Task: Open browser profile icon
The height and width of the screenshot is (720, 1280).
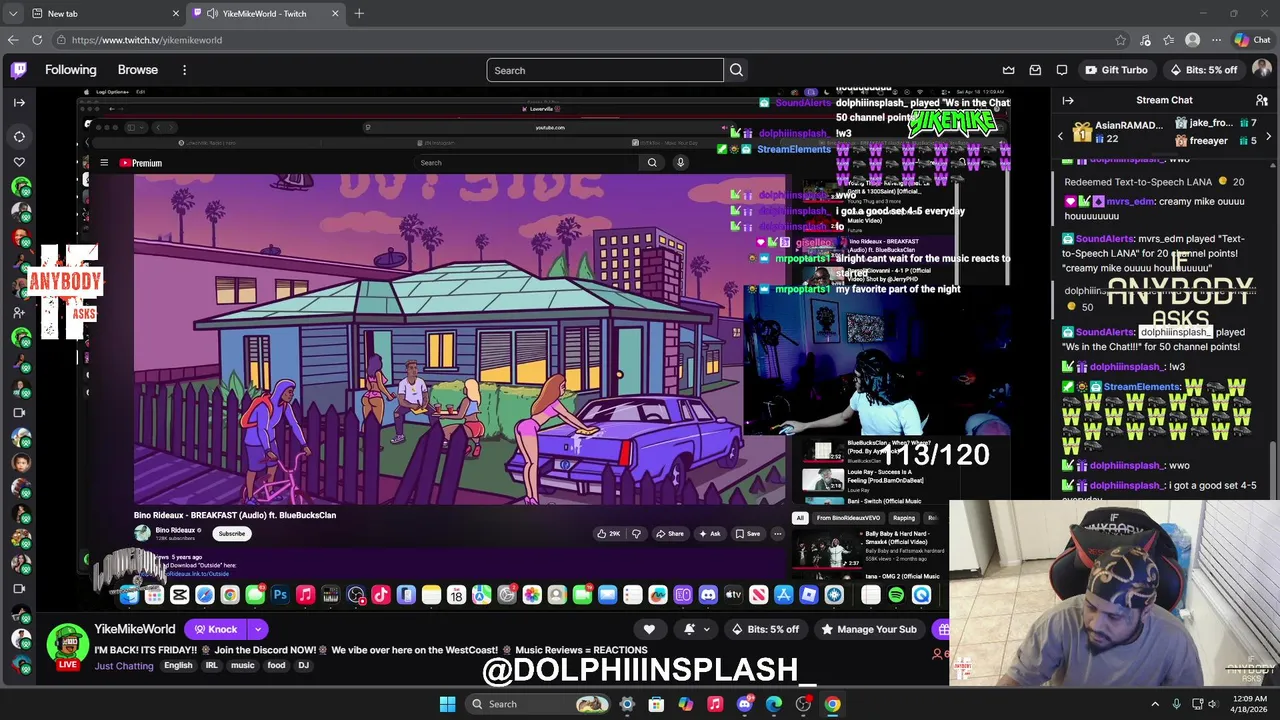Action: click(x=1192, y=40)
